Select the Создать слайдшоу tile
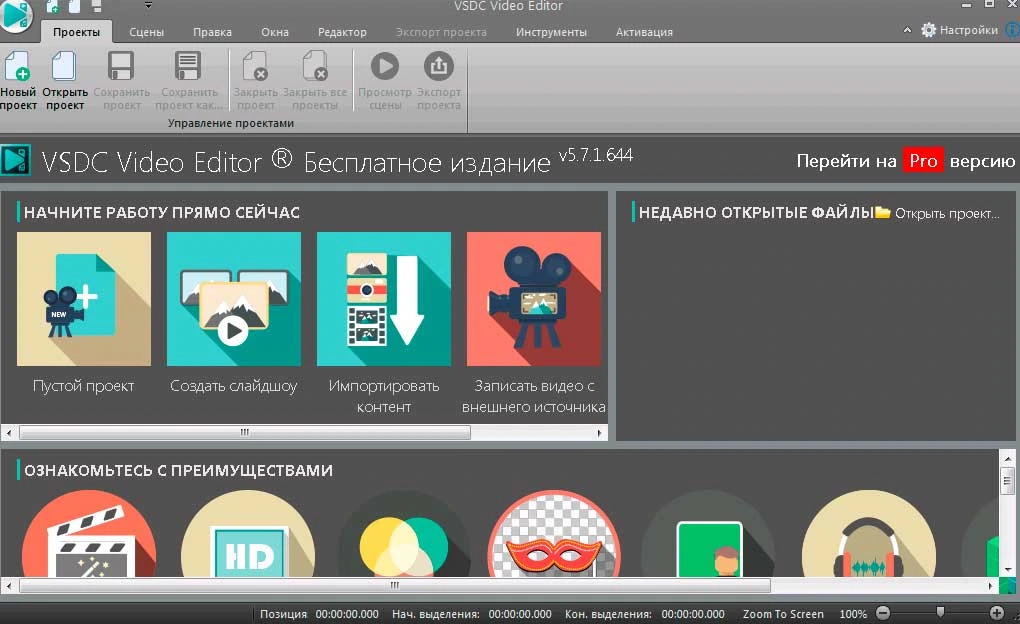 pos(234,313)
